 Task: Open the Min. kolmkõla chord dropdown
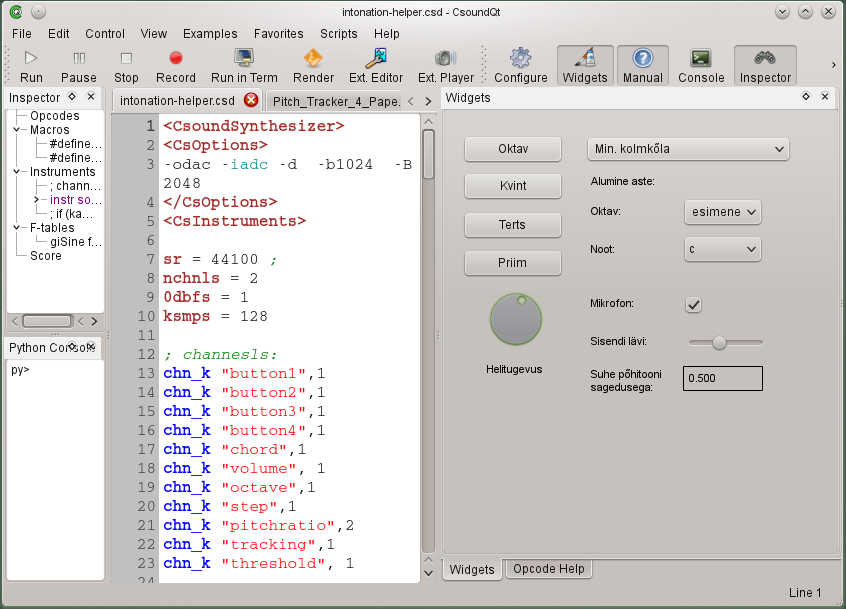(688, 149)
